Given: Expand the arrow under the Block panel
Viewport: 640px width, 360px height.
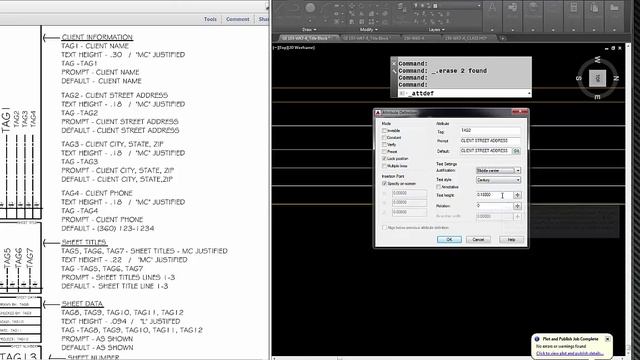Looking at the screenshot, I should 513,30.
